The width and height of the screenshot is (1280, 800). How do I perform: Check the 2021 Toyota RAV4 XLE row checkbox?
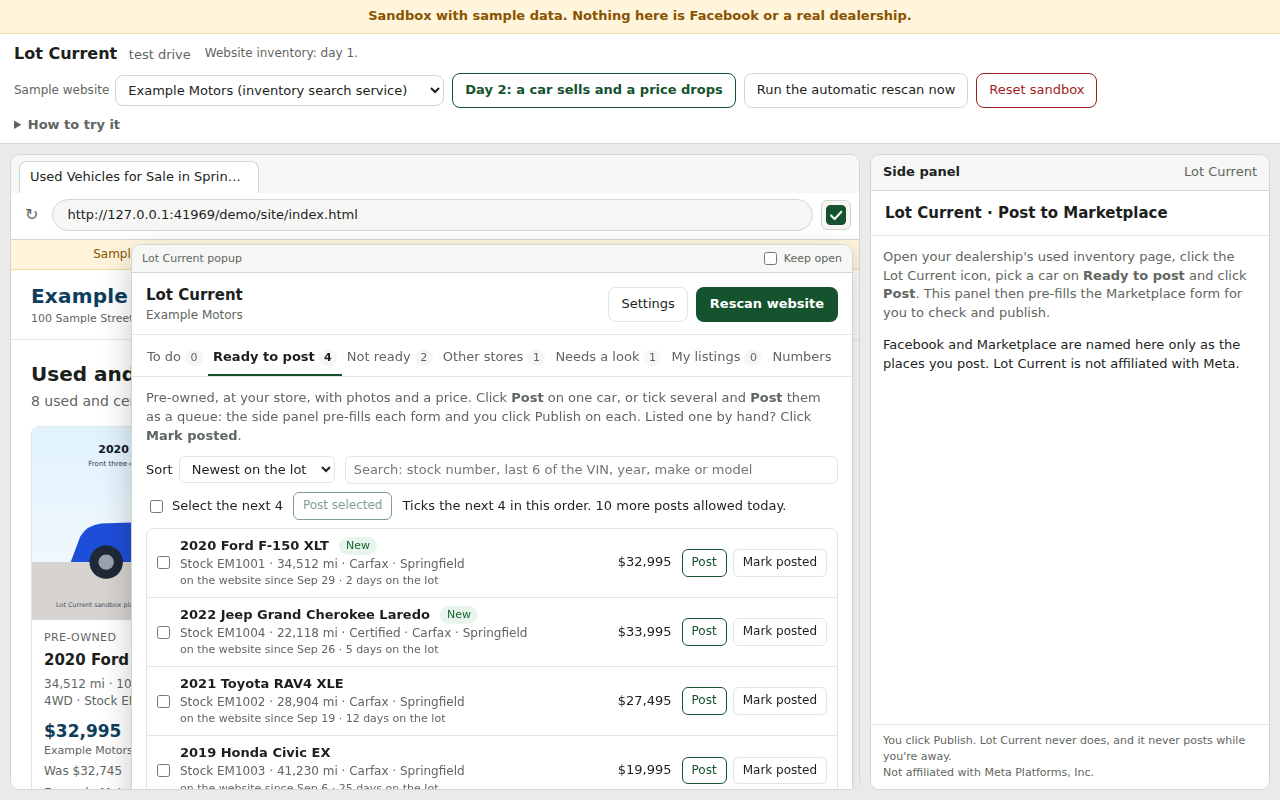tap(163, 701)
